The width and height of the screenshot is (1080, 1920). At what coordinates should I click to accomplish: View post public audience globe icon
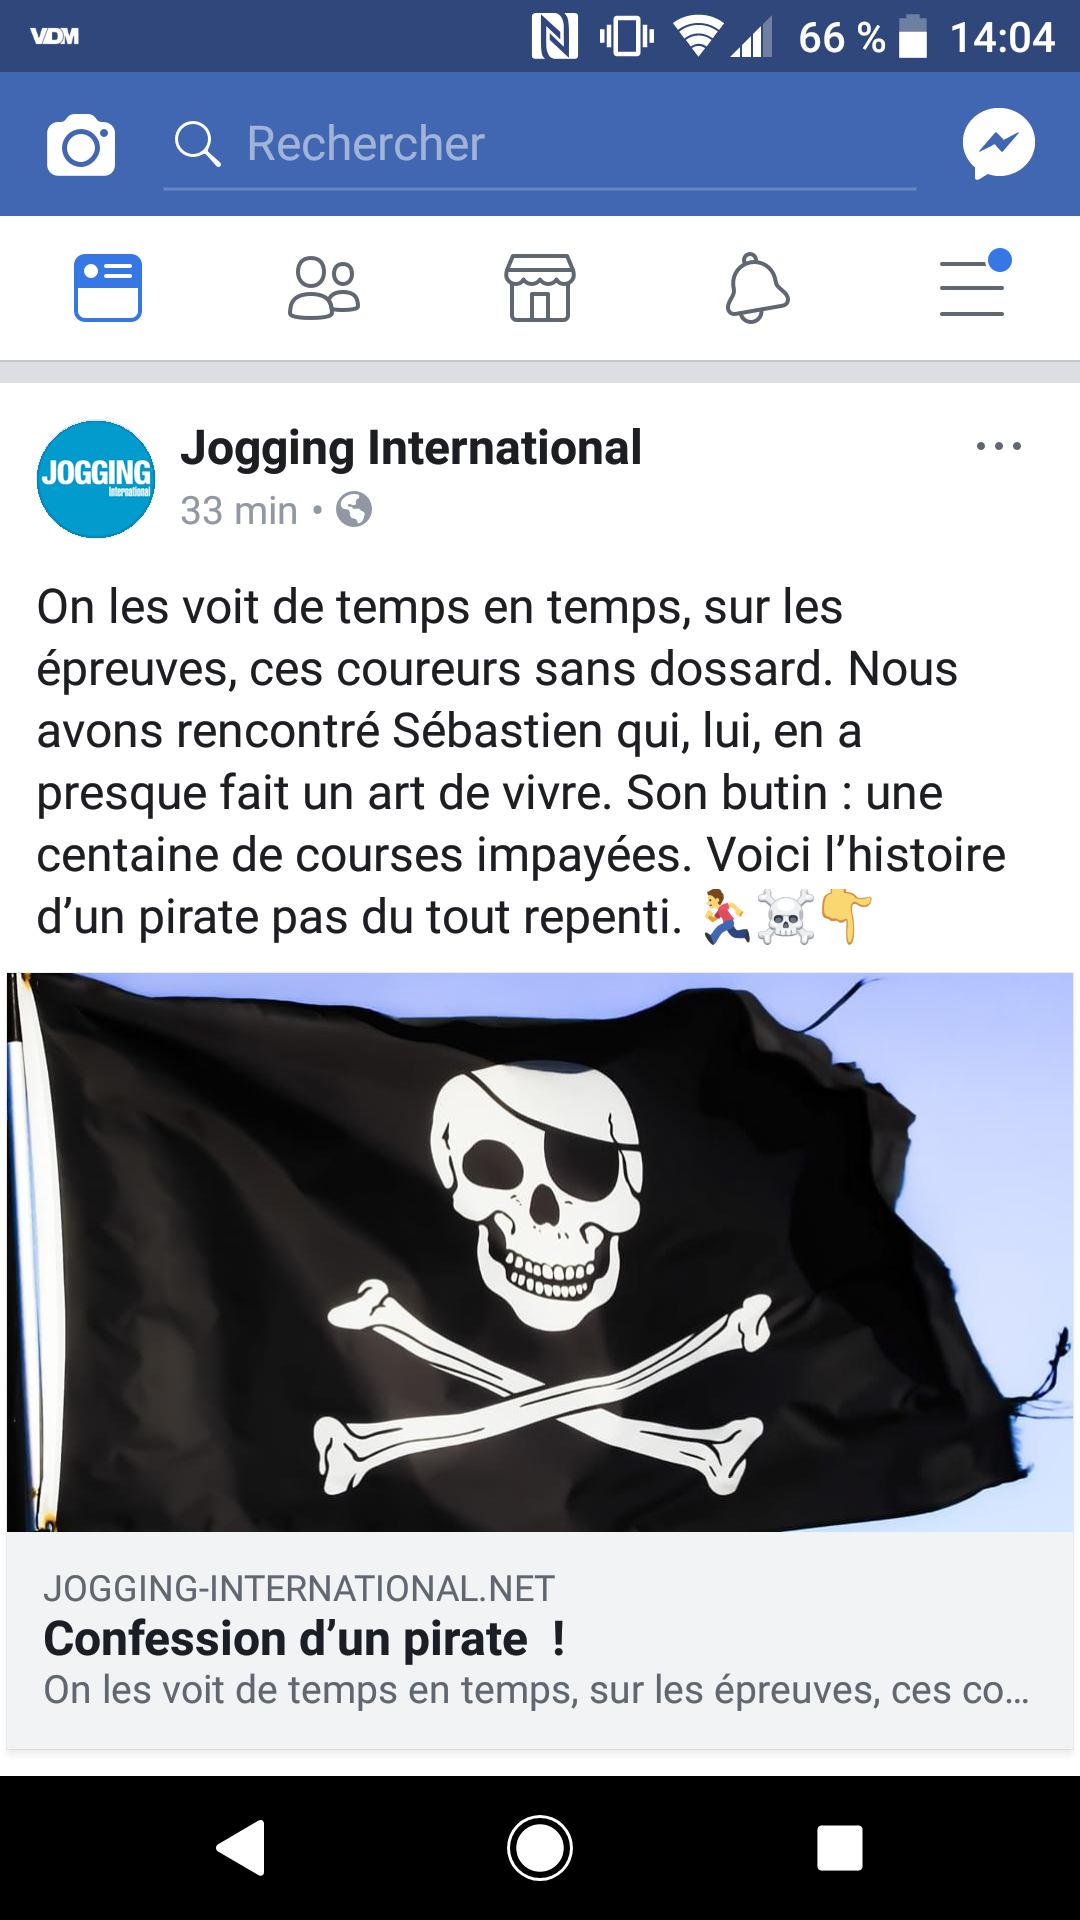[354, 510]
